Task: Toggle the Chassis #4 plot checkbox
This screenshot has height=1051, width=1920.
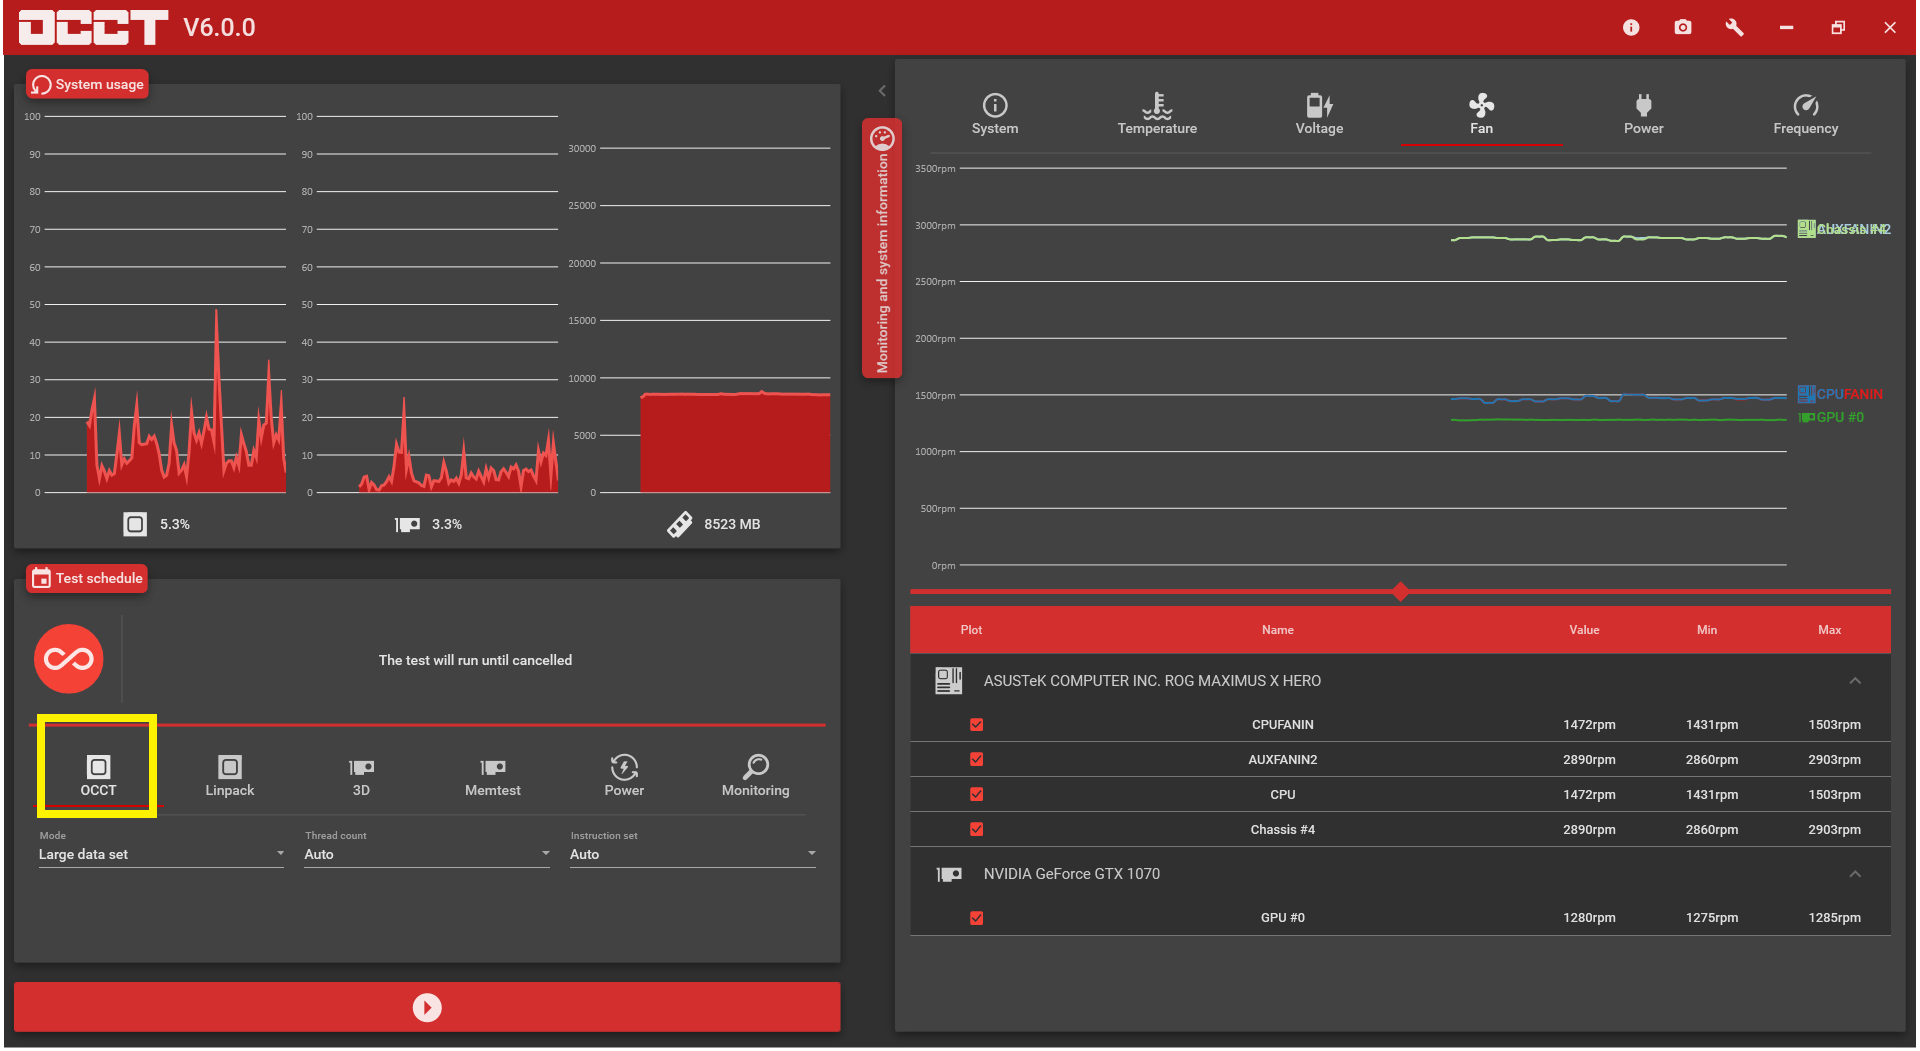Action: 977,830
